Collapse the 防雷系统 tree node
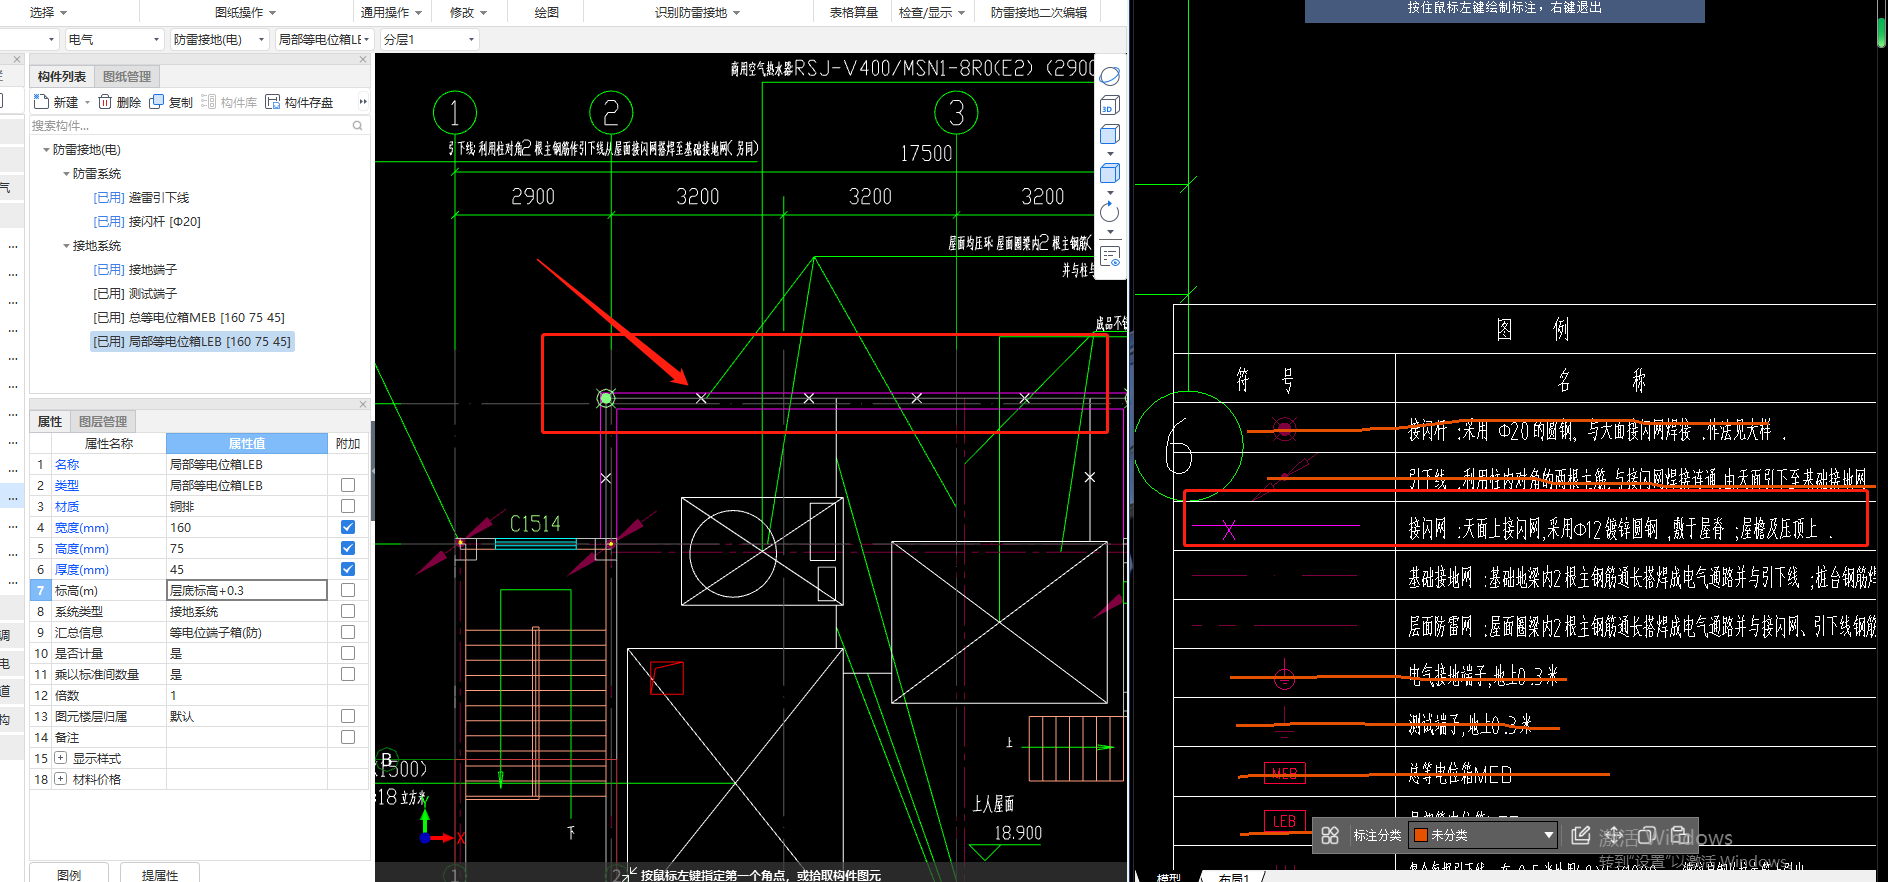This screenshot has width=1888, height=882. 66,174
